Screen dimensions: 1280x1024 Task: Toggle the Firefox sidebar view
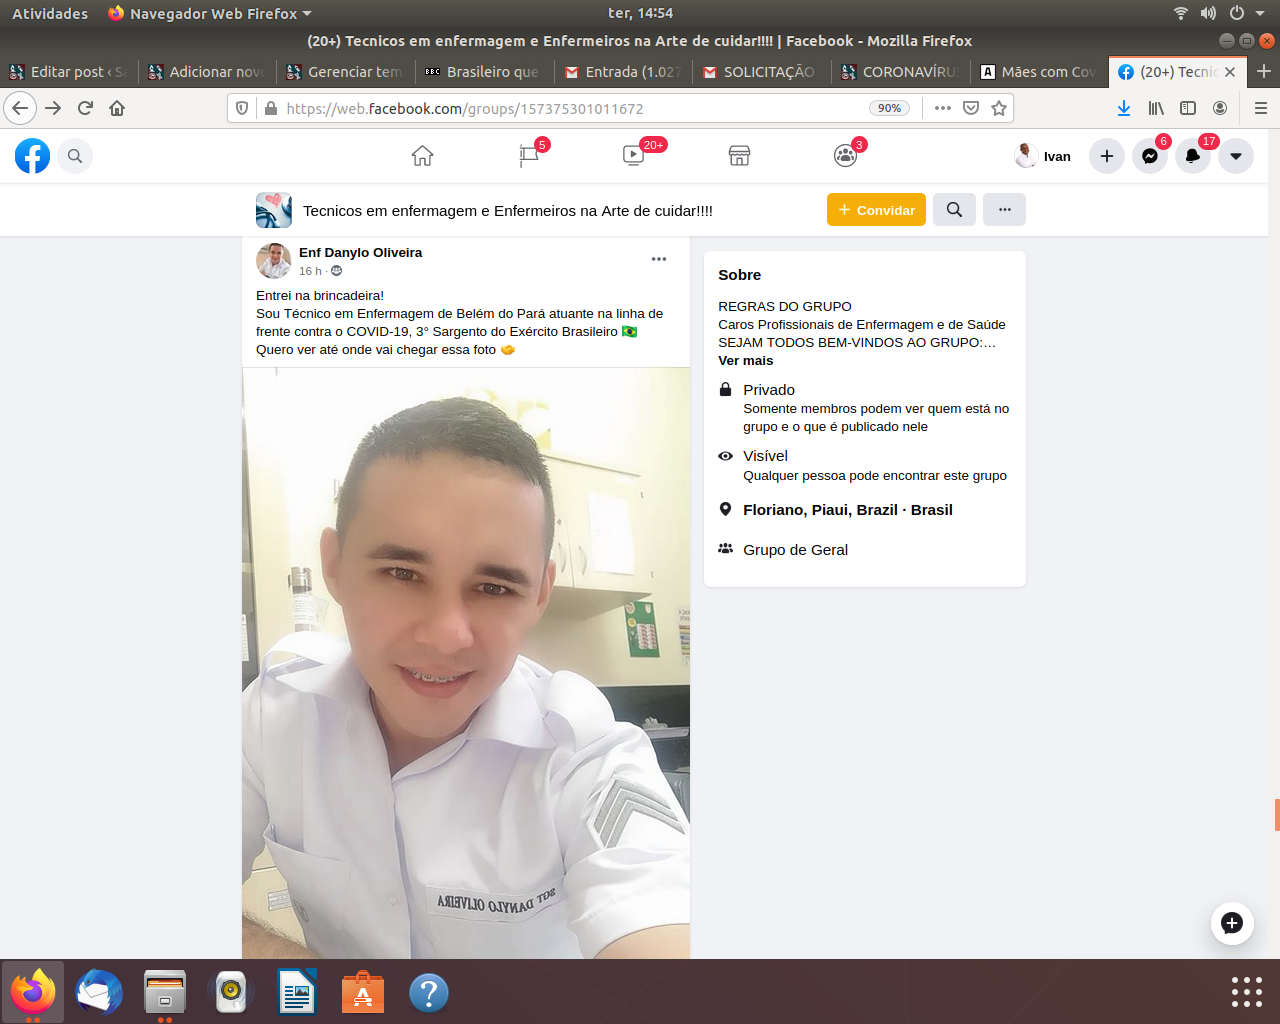(x=1188, y=108)
